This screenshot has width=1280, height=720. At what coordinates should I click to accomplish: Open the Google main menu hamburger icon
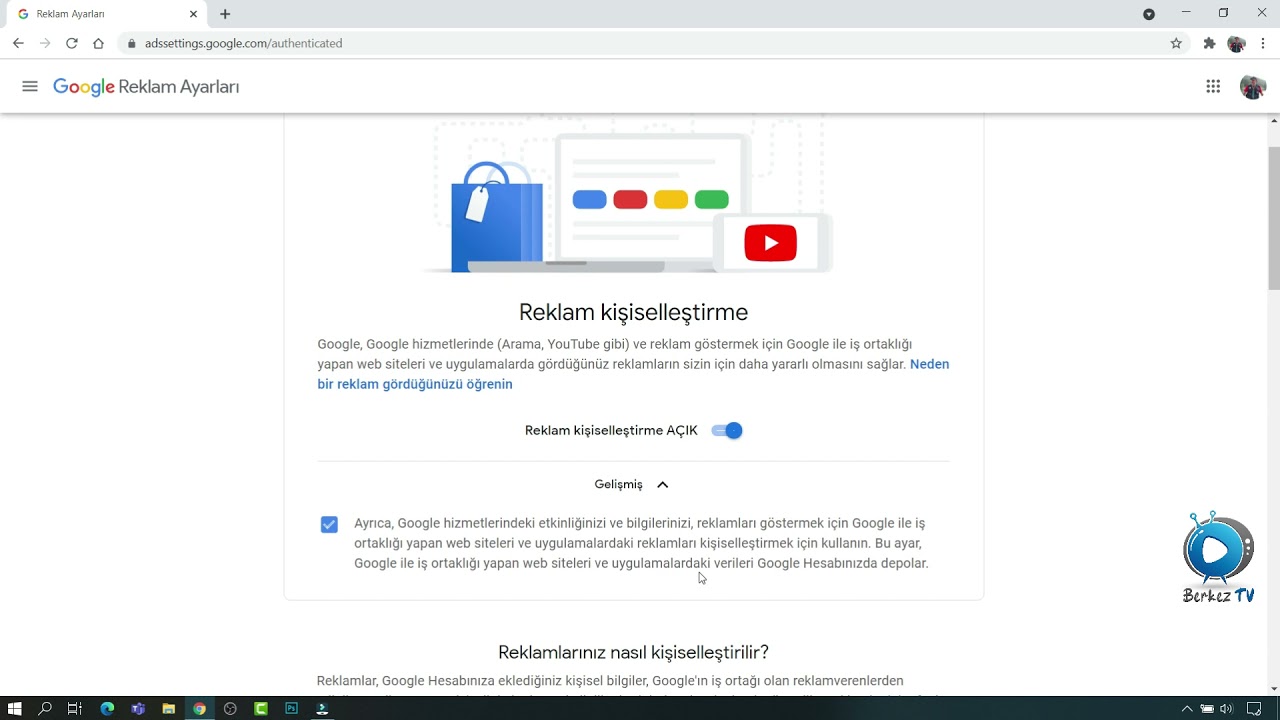click(30, 87)
